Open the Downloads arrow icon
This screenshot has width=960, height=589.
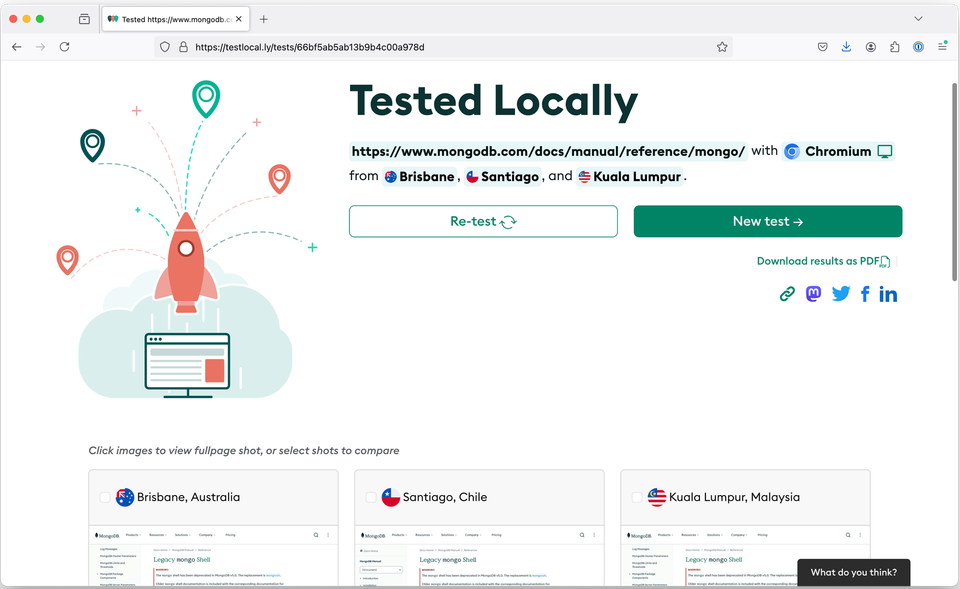846,47
